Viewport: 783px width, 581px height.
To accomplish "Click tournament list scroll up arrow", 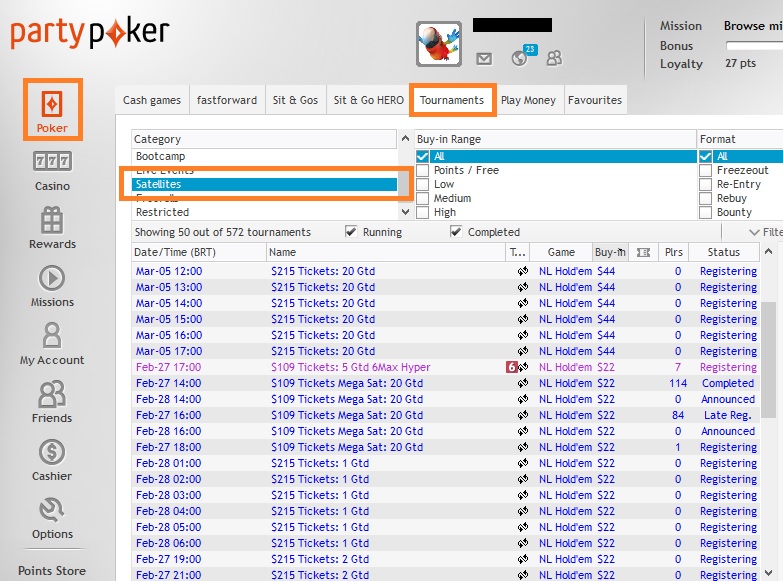I will click(769, 251).
